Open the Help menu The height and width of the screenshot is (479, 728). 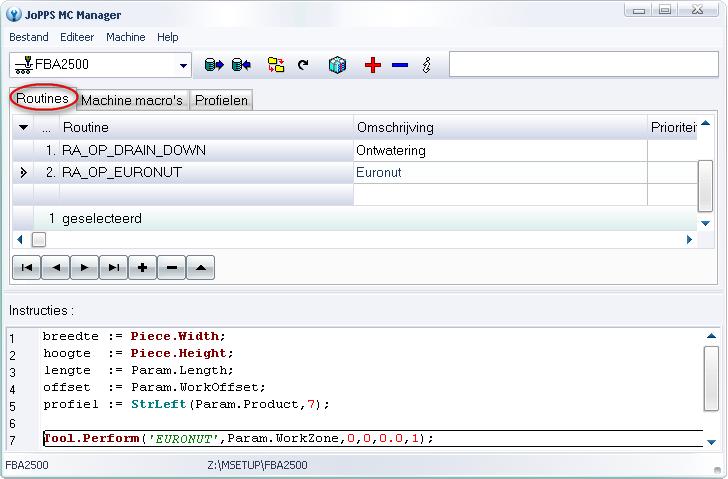click(168, 37)
